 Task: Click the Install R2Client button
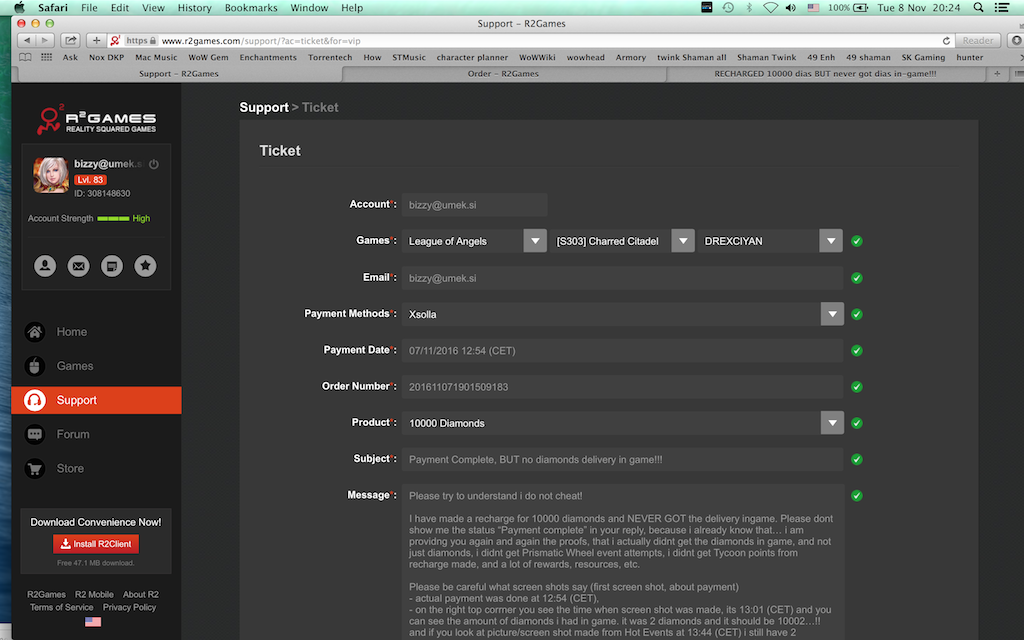coord(96,544)
